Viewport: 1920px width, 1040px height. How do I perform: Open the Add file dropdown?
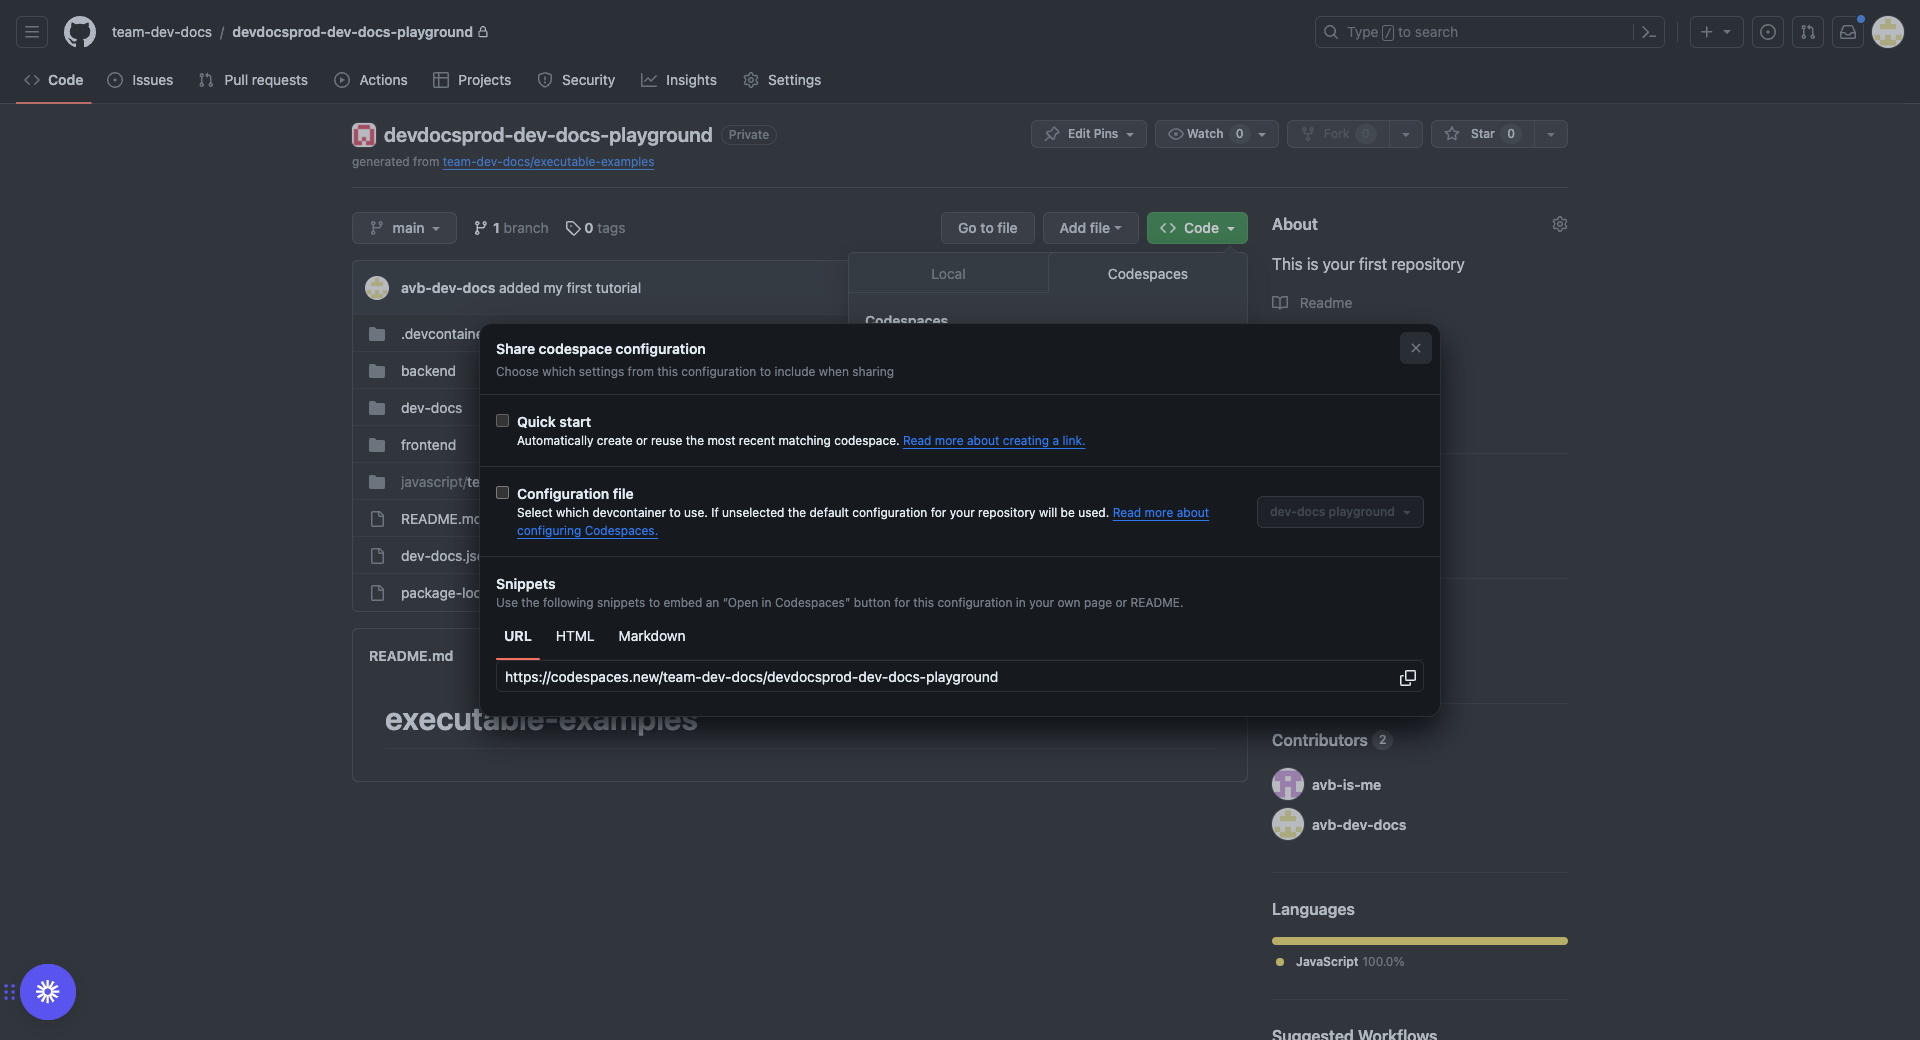[x=1090, y=228]
